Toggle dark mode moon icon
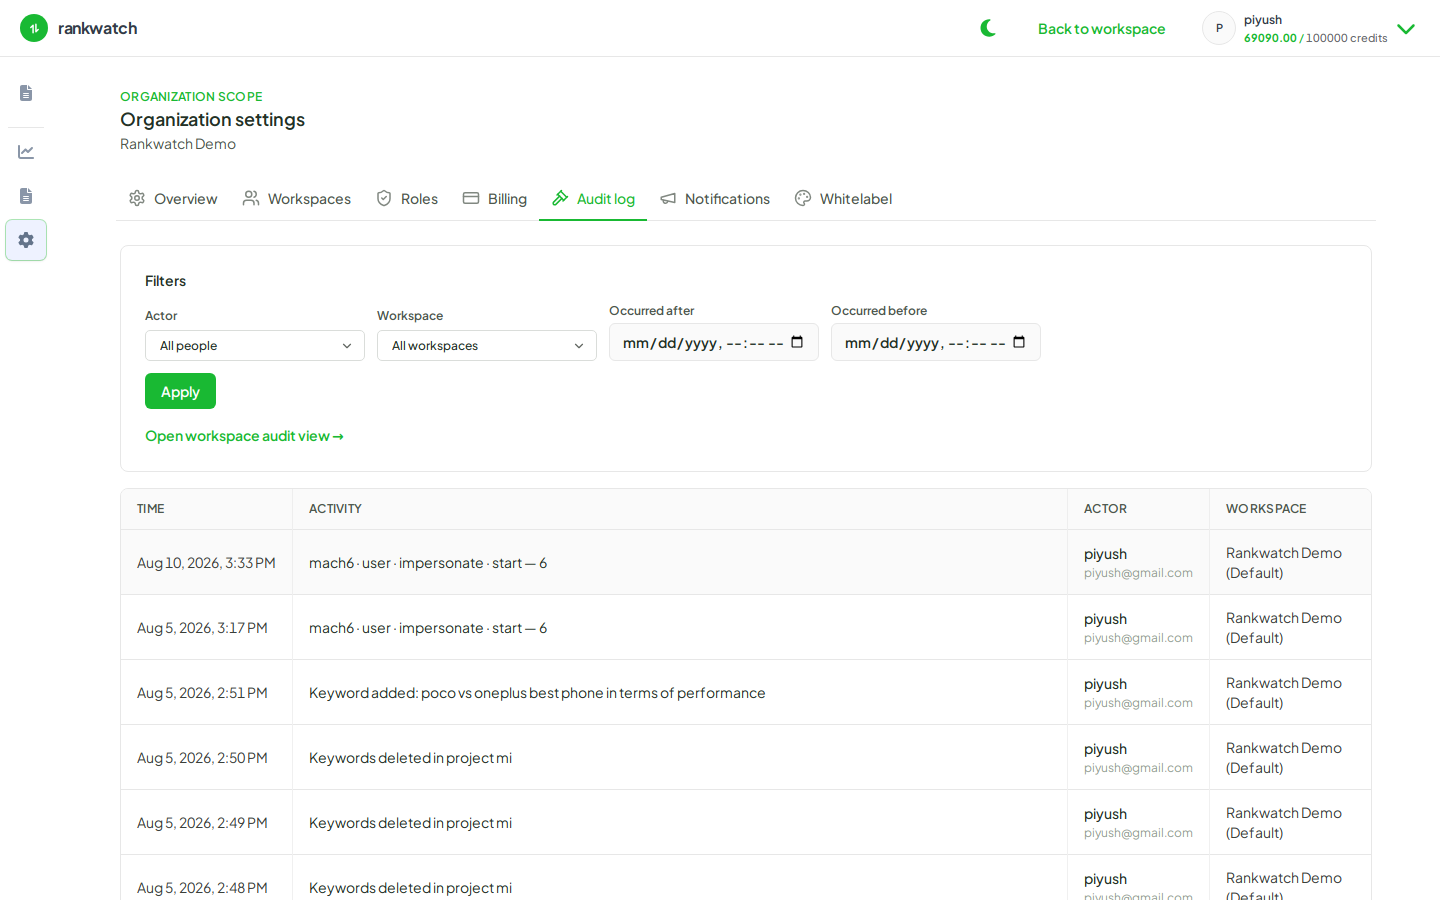 pyautogui.click(x=988, y=28)
